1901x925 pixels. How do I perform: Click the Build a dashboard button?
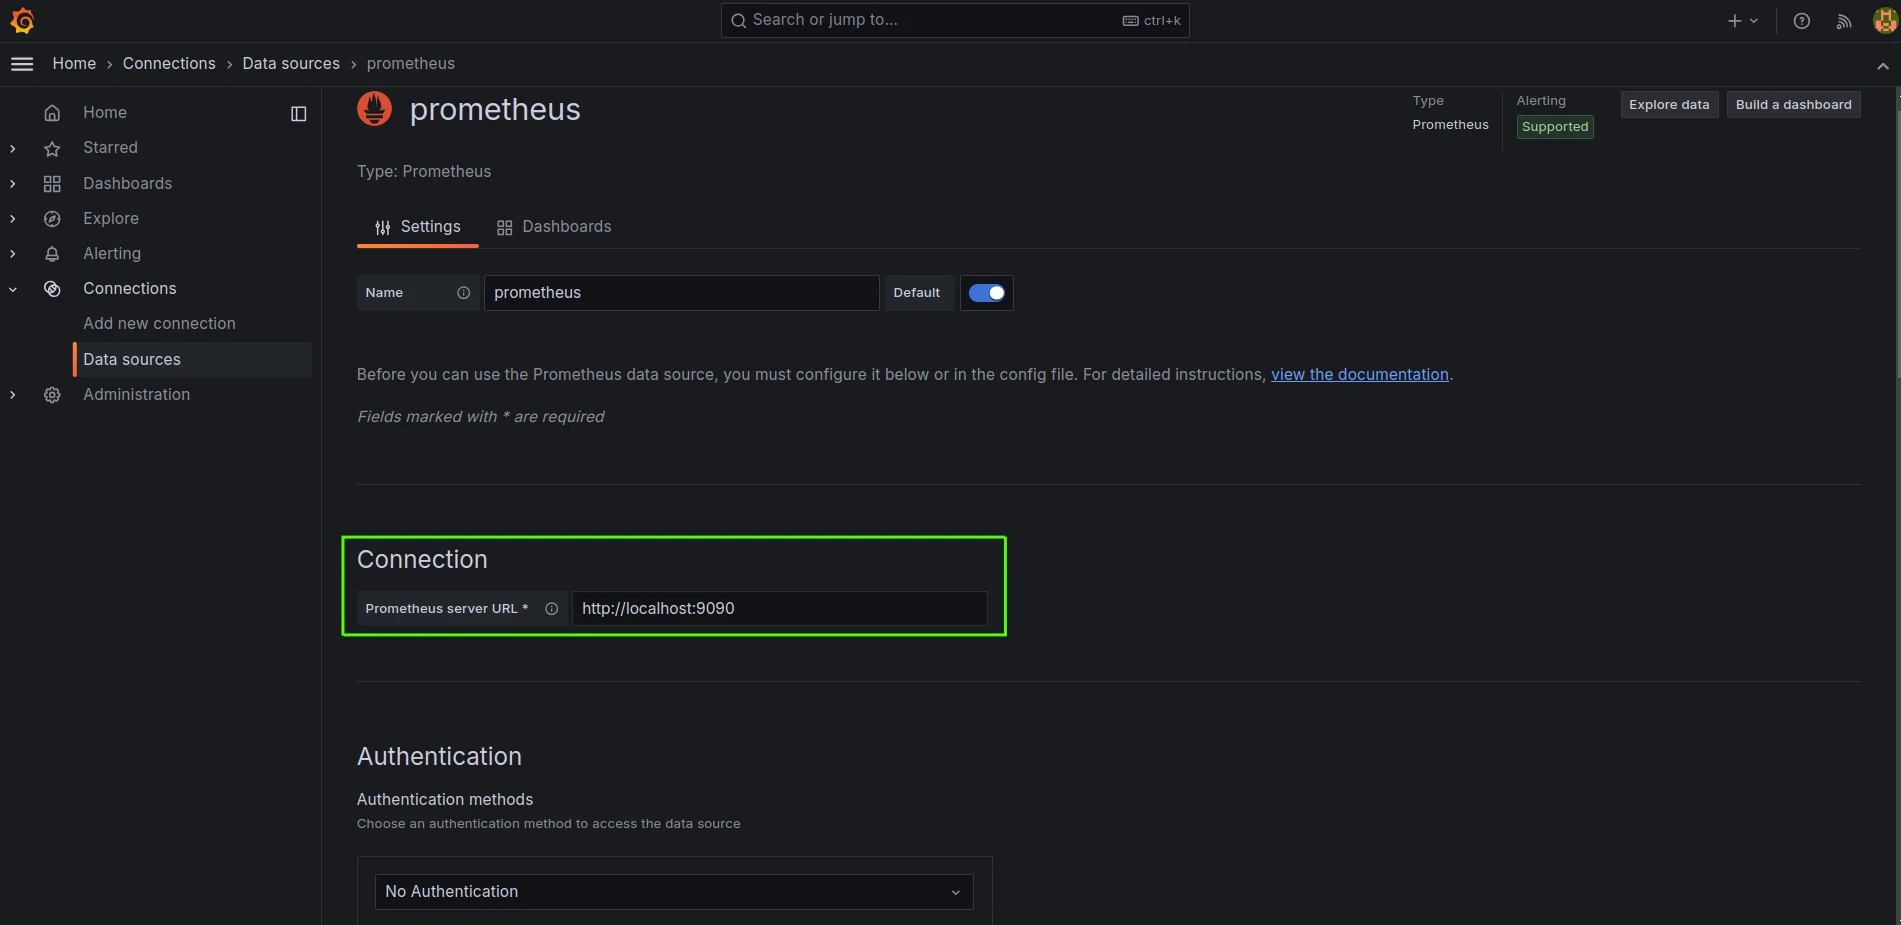pos(1793,104)
